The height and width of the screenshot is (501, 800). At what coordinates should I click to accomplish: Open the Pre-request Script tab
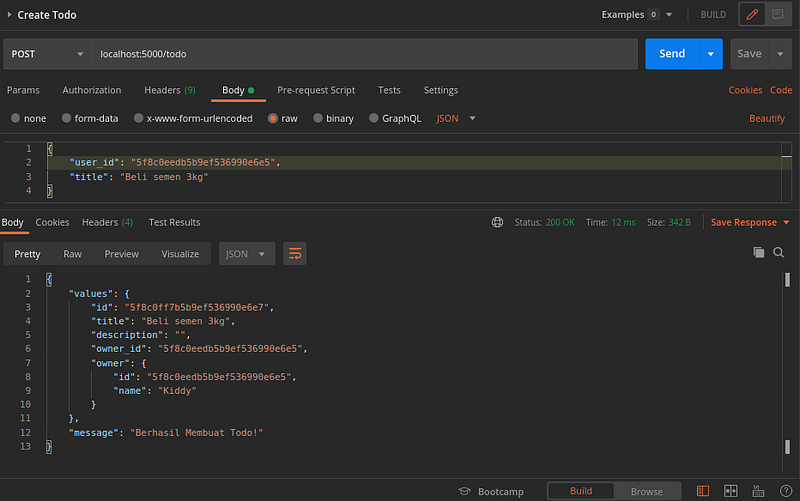(316, 90)
